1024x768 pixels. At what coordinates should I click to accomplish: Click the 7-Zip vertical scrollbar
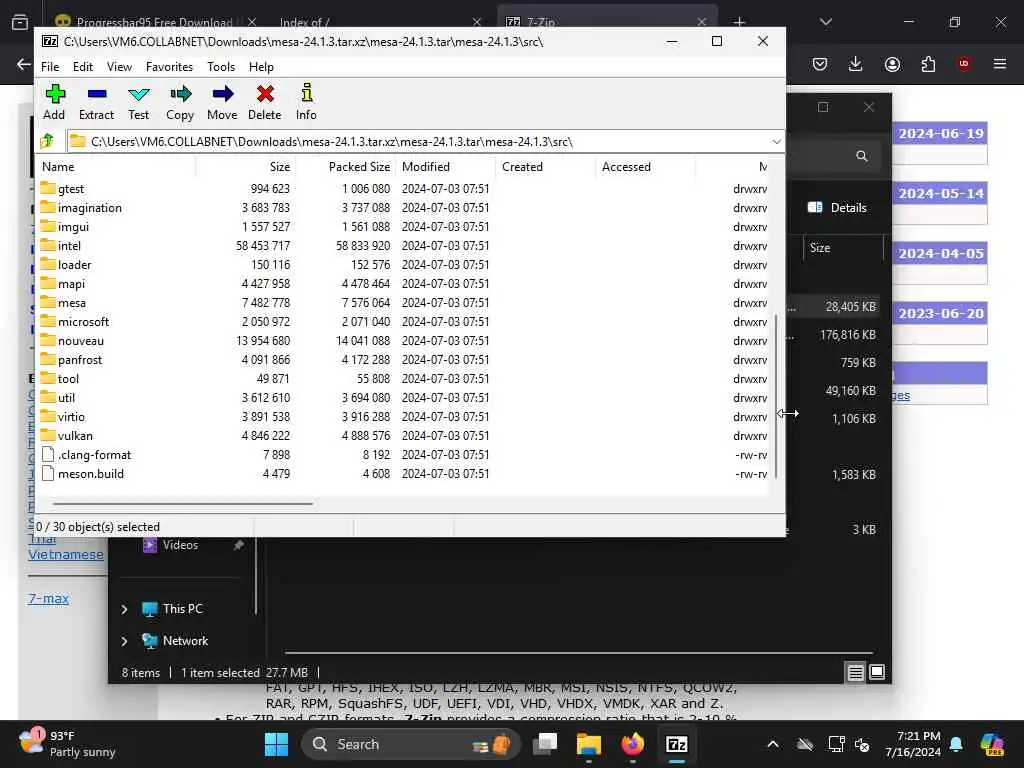(x=776, y=396)
